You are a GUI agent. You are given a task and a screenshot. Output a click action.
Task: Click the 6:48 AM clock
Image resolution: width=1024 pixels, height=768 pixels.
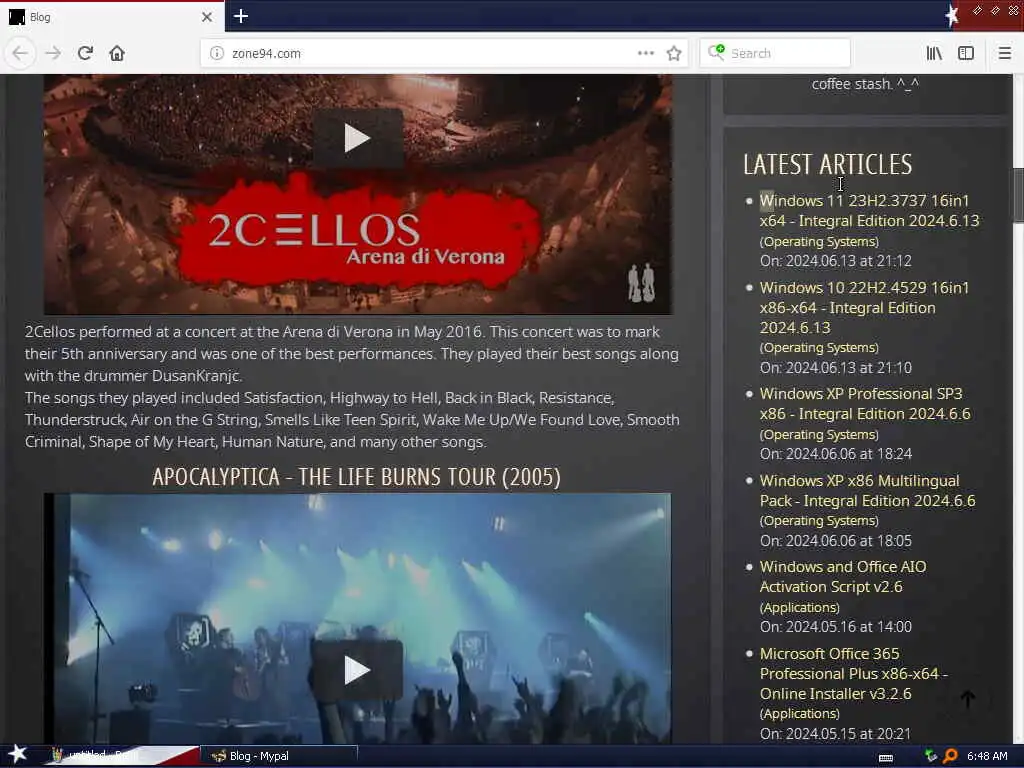point(987,756)
